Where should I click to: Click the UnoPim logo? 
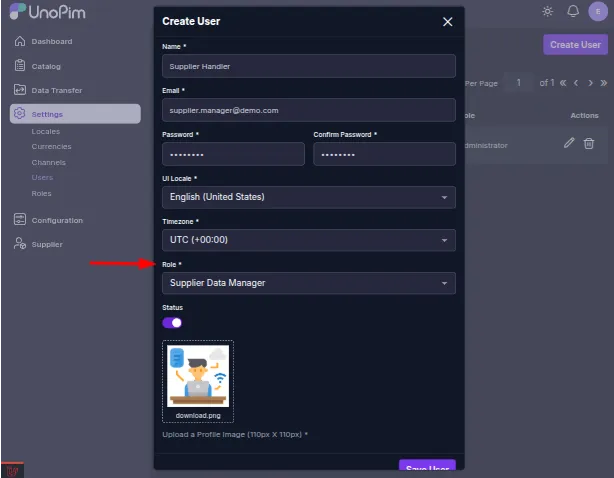click(x=47, y=12)
